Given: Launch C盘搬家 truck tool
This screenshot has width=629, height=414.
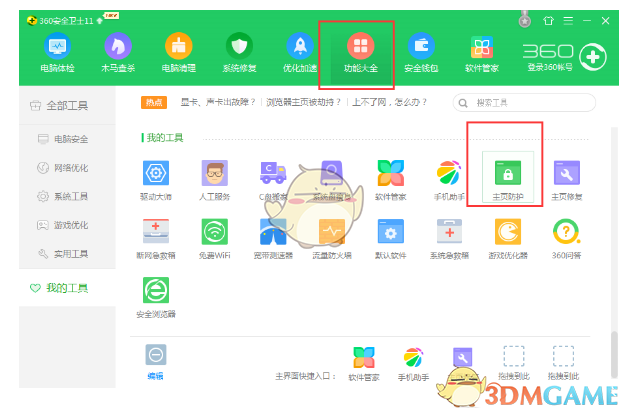Looking at the screenshot, I should click(273, 180).
